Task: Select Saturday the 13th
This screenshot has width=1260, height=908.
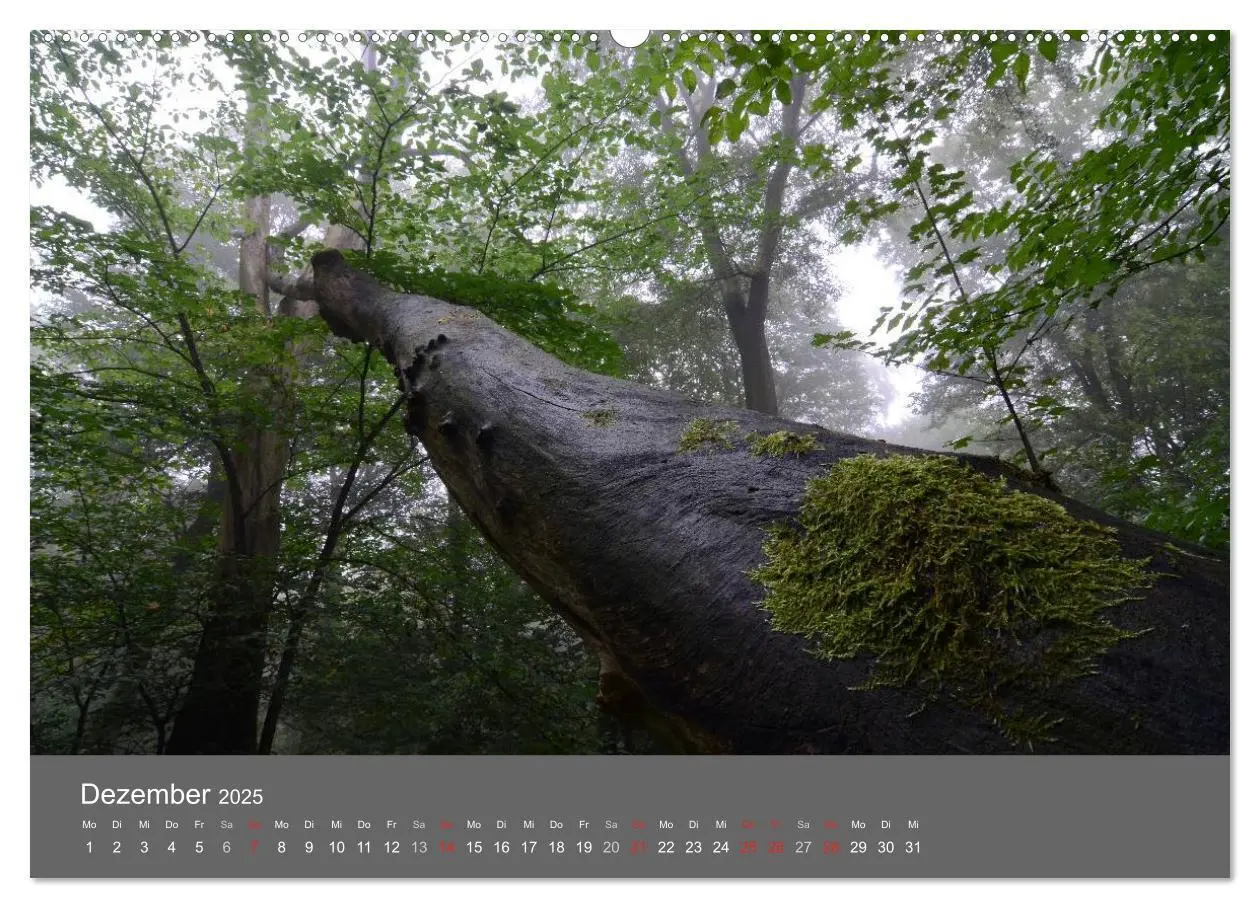Action: point(419,847)
